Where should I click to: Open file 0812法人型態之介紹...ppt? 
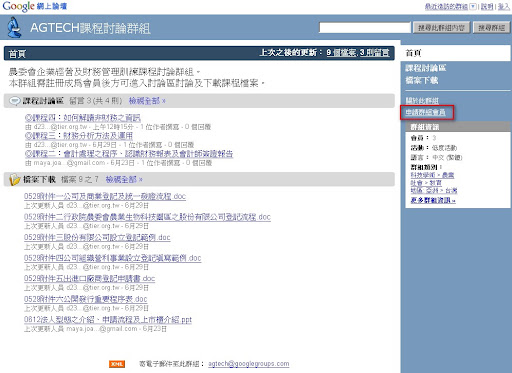point(108,320)
